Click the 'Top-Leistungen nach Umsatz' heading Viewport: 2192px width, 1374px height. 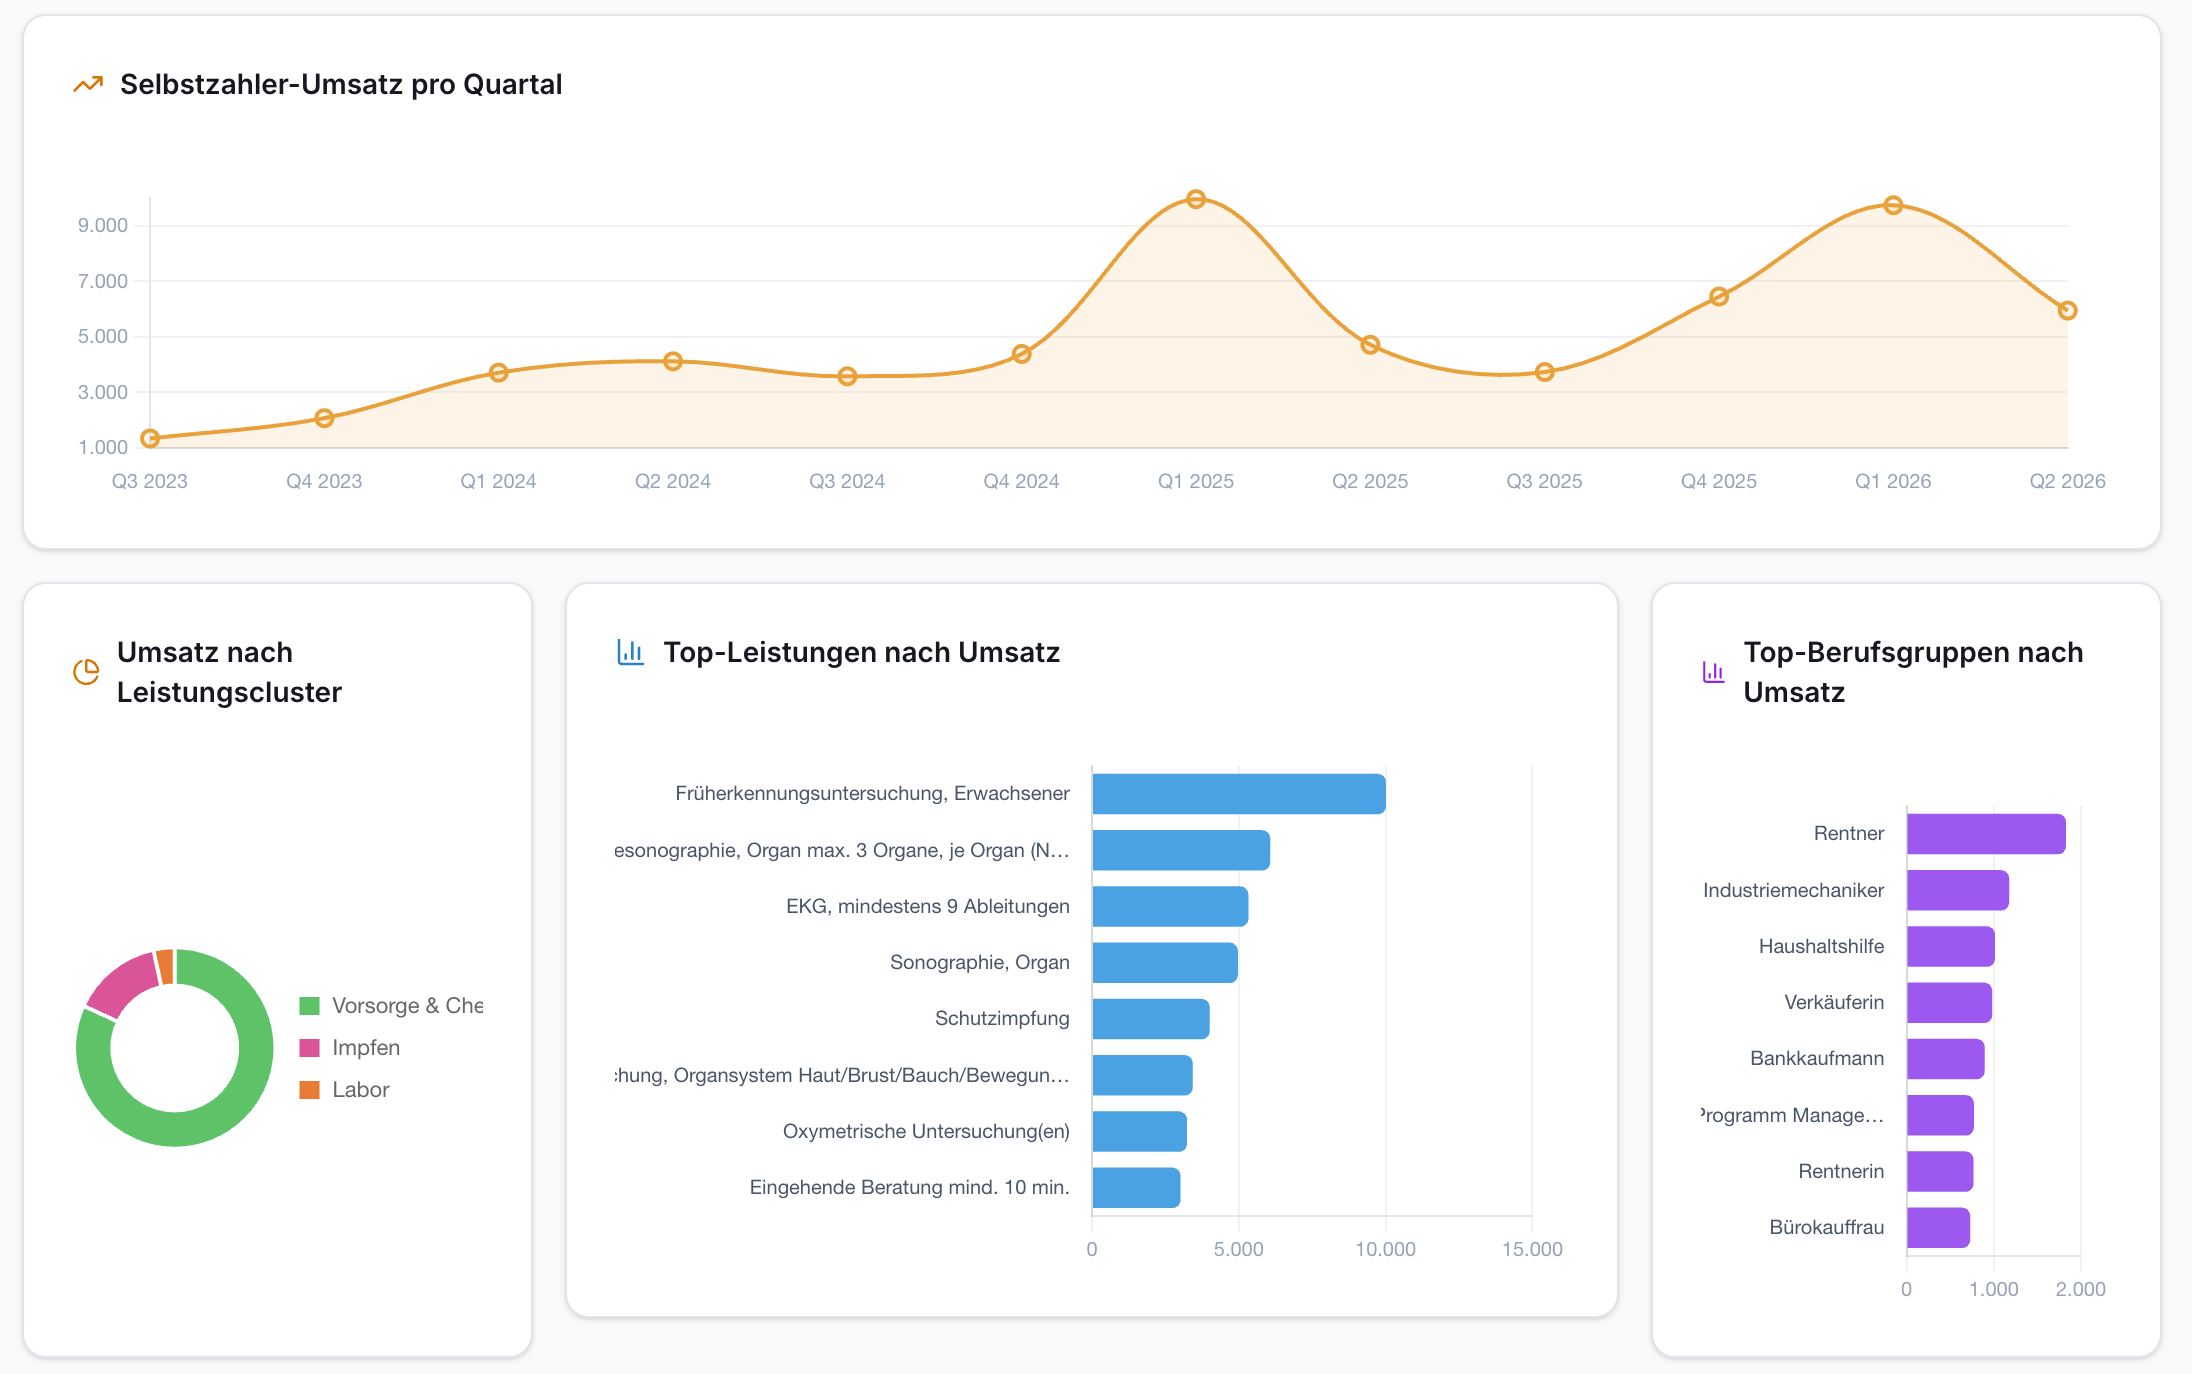[x=862, y=652]
